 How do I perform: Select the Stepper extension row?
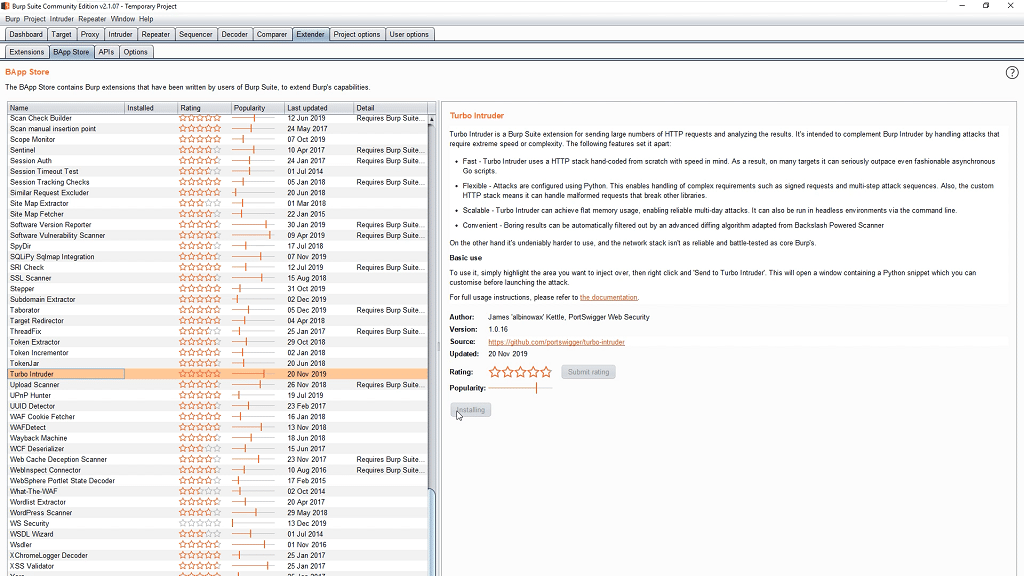click(217, 289)
